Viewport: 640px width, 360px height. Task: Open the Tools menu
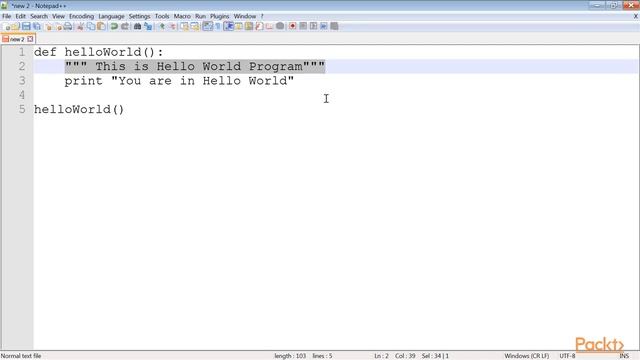coord(162,16)
